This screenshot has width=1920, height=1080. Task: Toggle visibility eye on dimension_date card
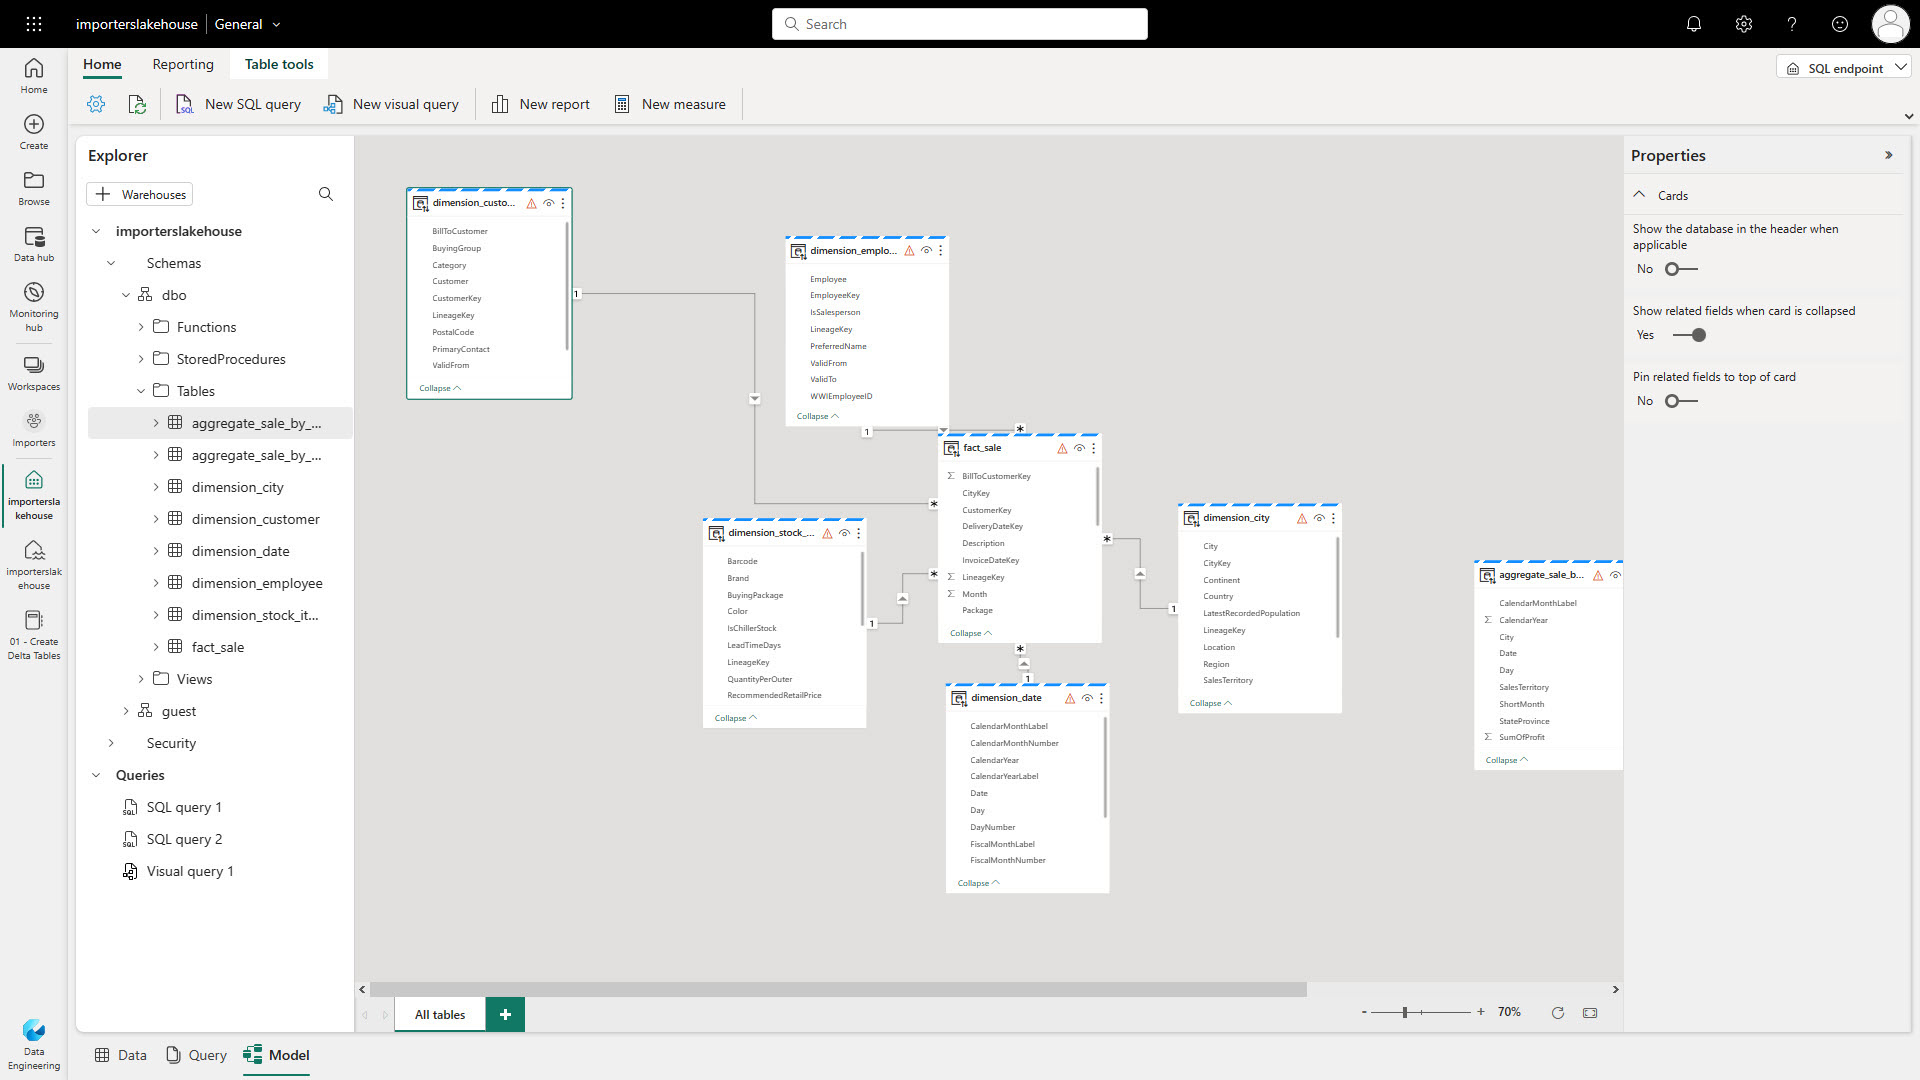tap(1087, 698)
